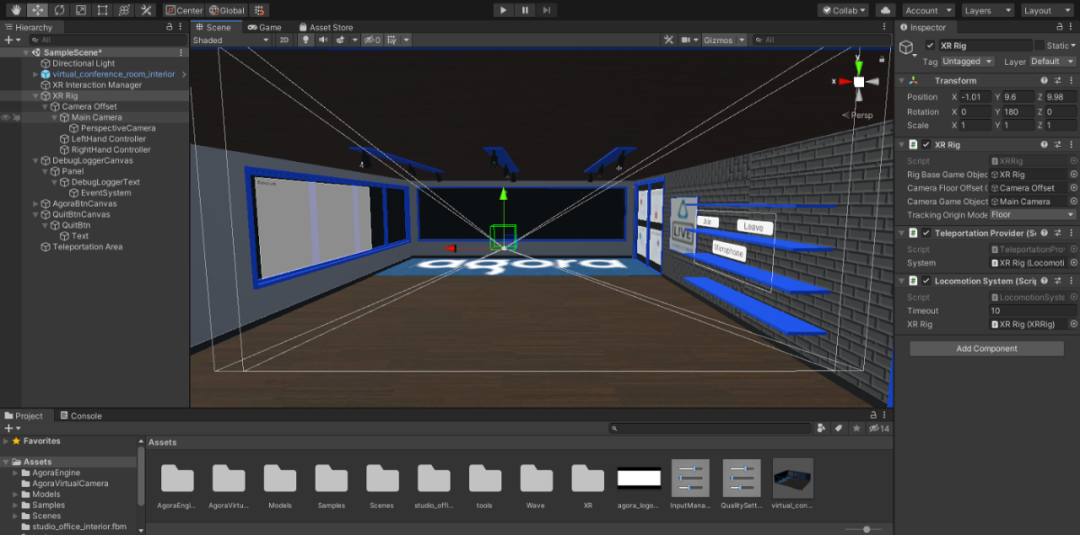The height and width of the screenshot is (535, 1080).
Task: Switch to the Asset Store tab
Action: pos(326,28)
